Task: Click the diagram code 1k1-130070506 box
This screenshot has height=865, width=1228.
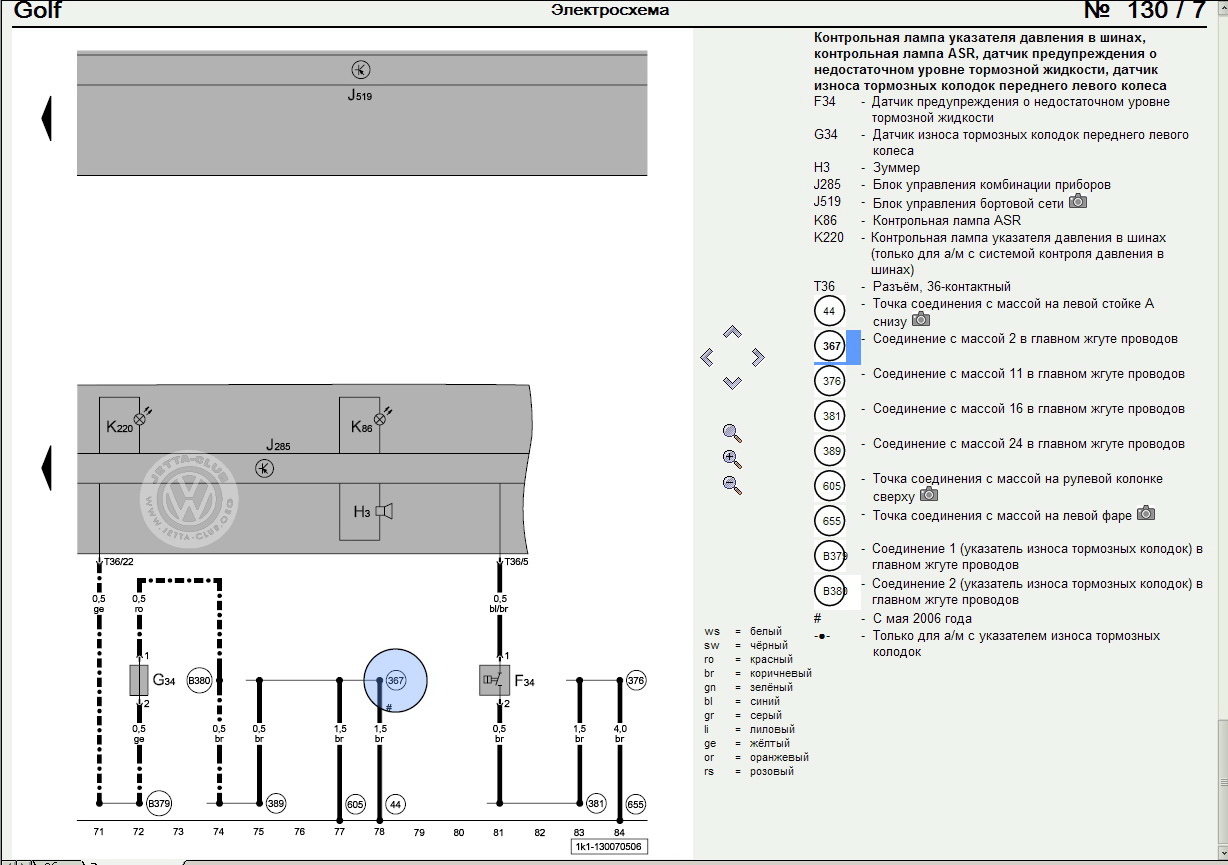Action: pos(608,846)
